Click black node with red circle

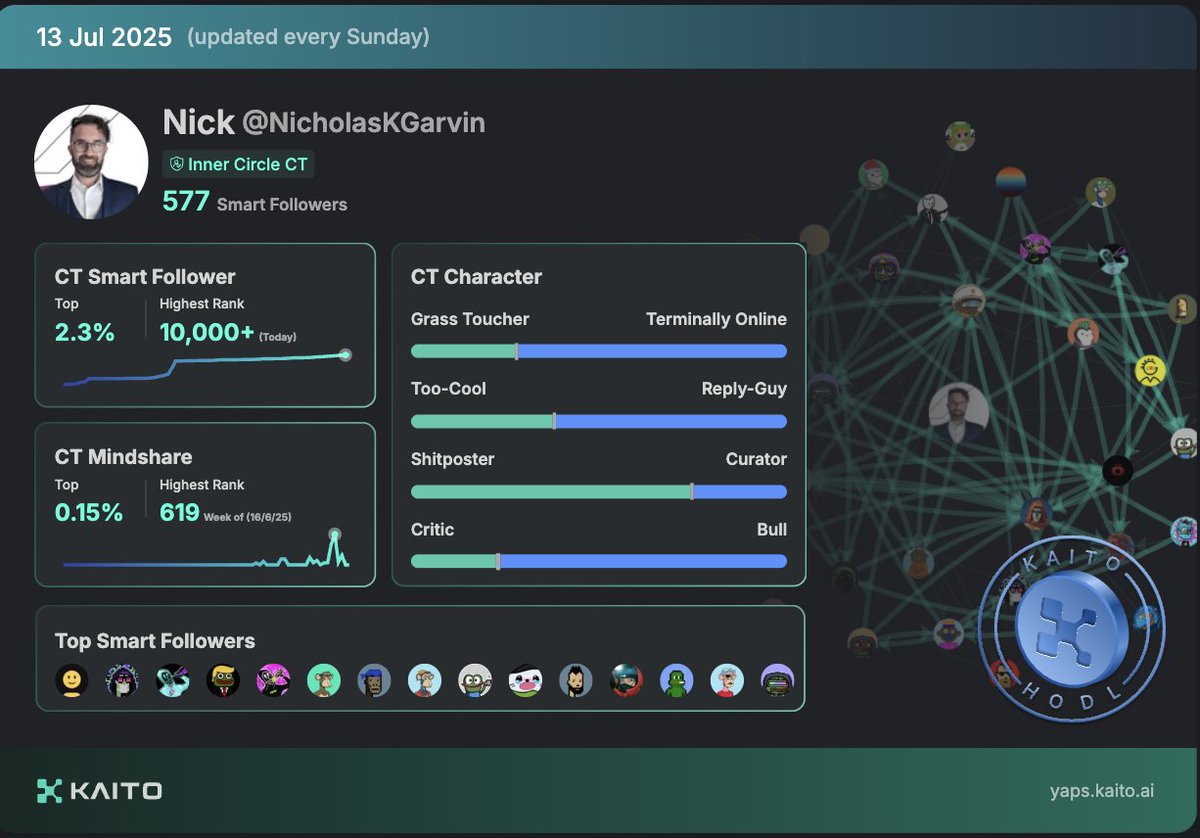[1117, 469]
